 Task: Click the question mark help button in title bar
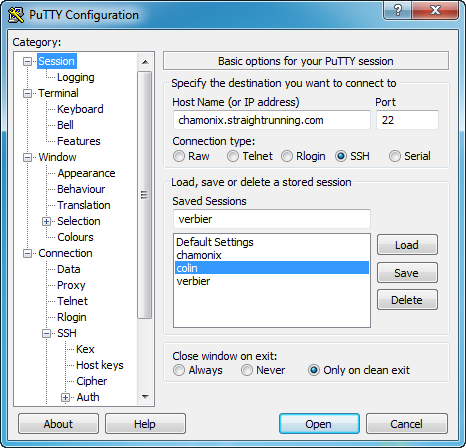[x=397, y=10]
